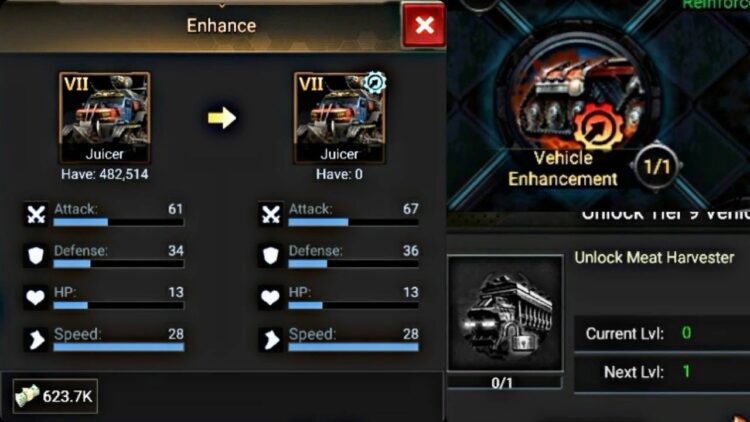Select the base Juicer vehicle thumbnail
750x422 pixels.
point(105,118)
